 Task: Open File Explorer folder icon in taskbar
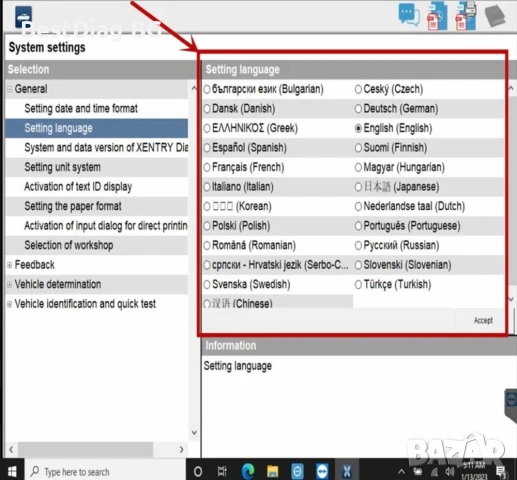pos(272,471)
